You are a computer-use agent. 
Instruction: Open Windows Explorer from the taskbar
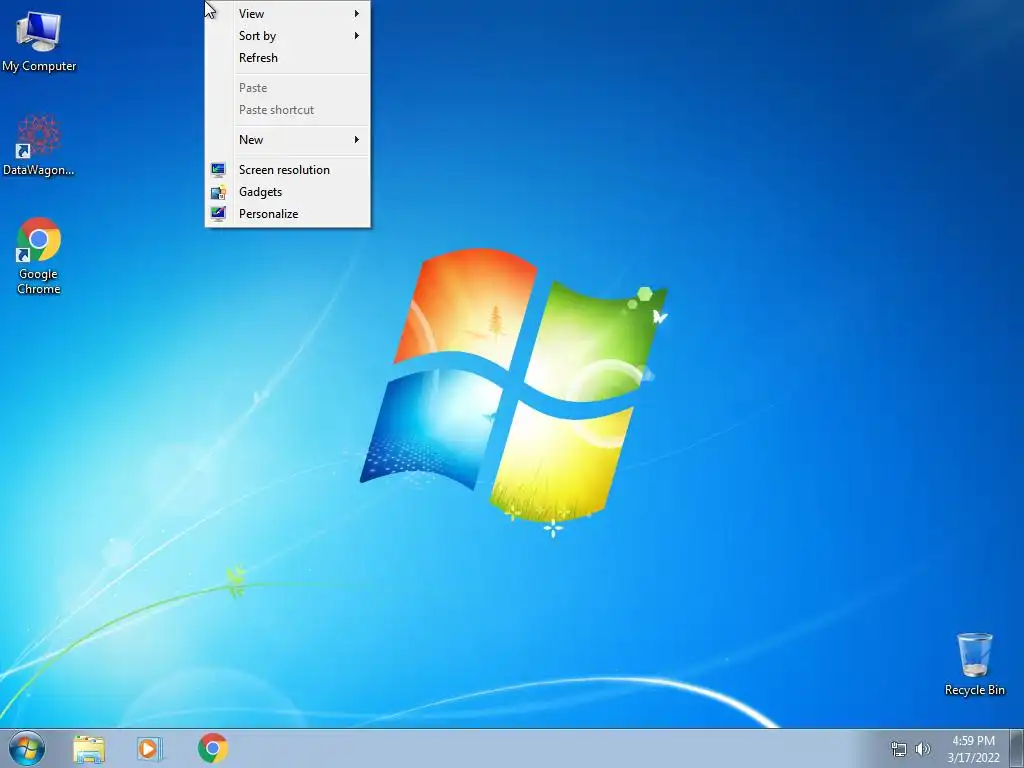89,749
